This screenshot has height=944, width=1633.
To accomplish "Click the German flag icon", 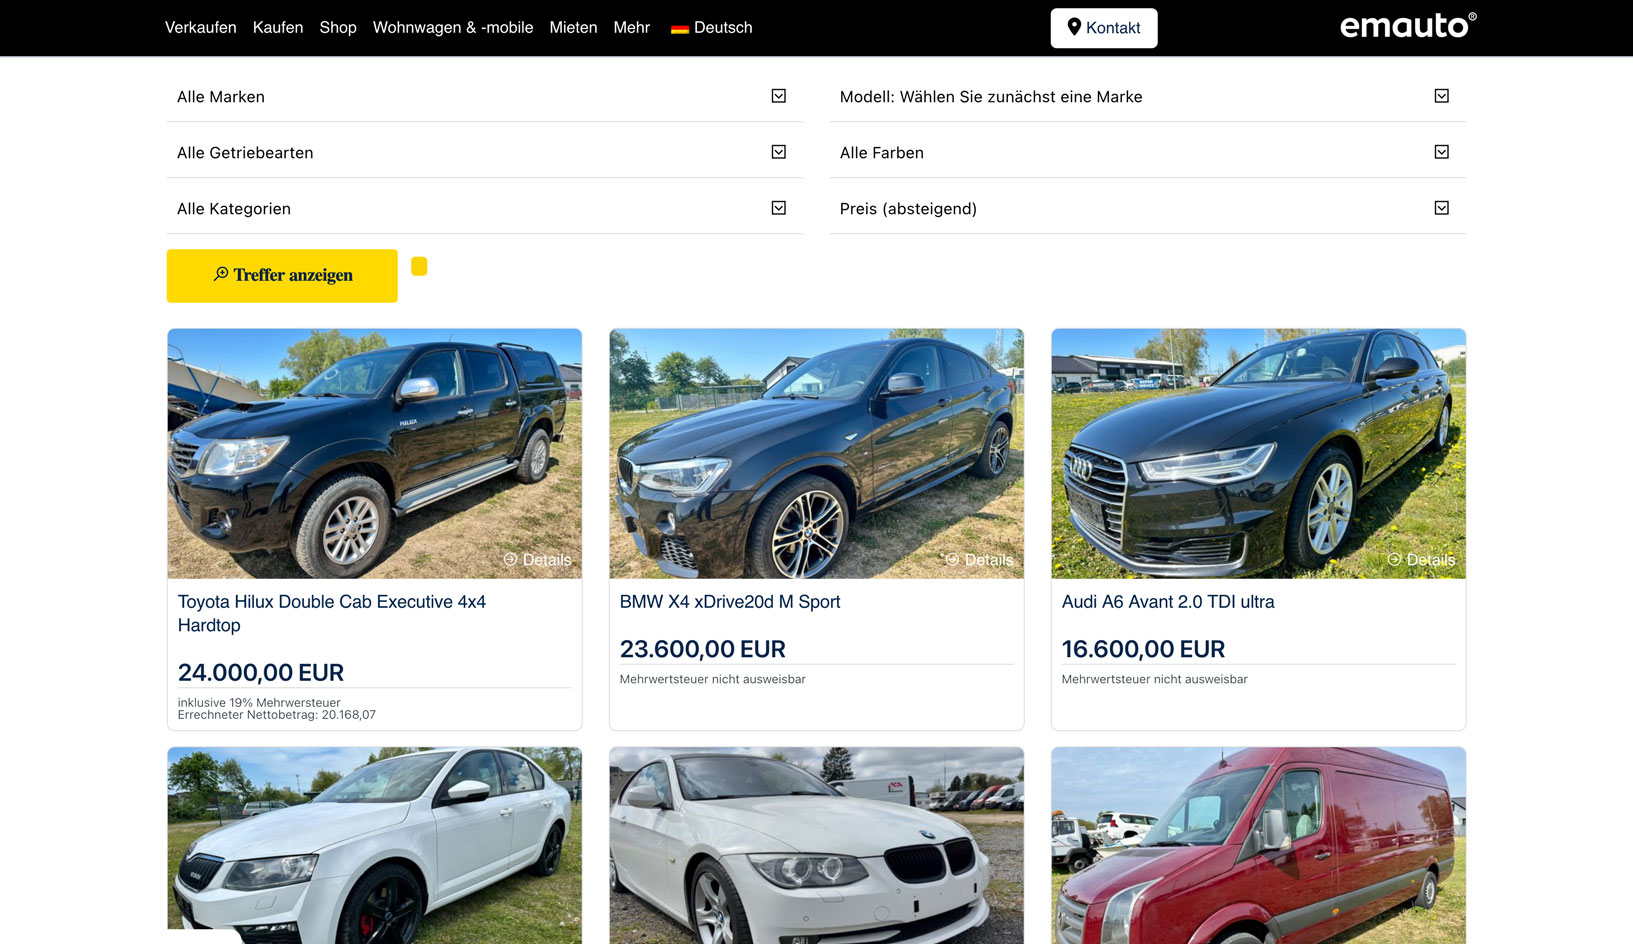I will point(680,29).
